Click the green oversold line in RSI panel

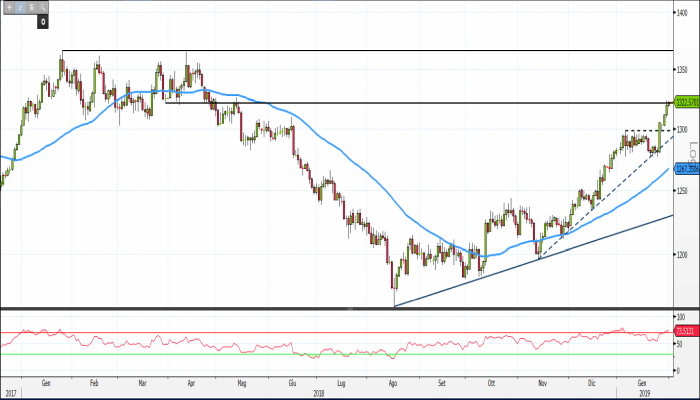pos(200,354)
